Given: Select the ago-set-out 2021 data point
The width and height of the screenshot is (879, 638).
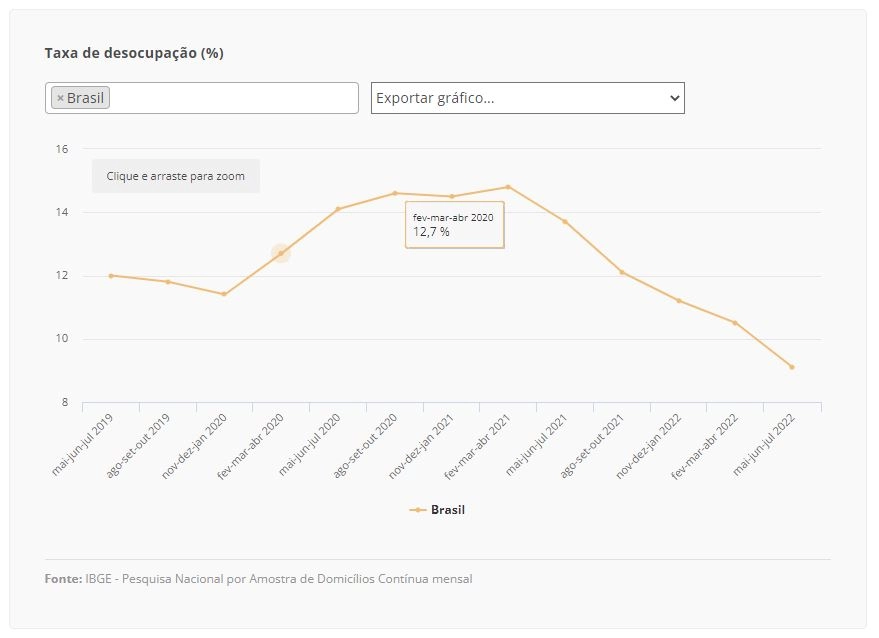Looking at the screenshot, I should coord(622,272).
